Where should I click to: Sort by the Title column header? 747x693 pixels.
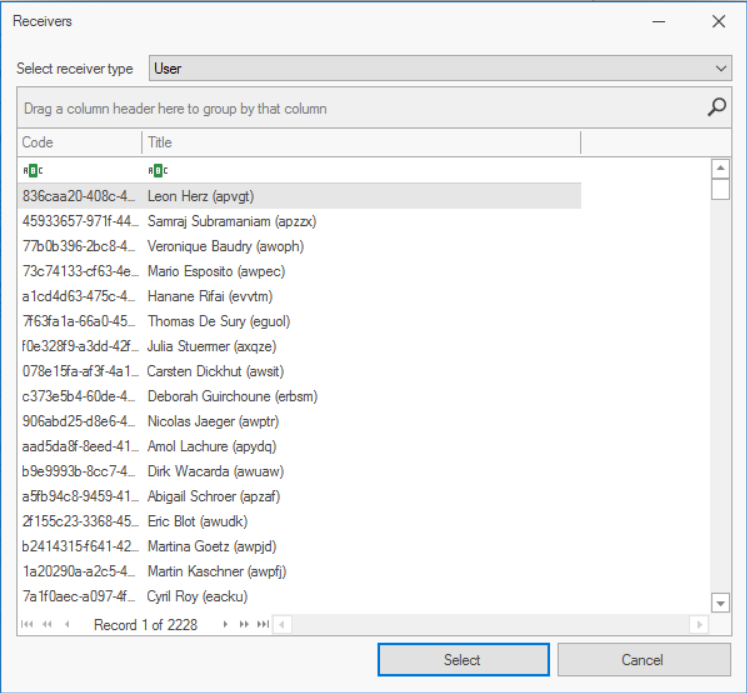click(361, 142)
